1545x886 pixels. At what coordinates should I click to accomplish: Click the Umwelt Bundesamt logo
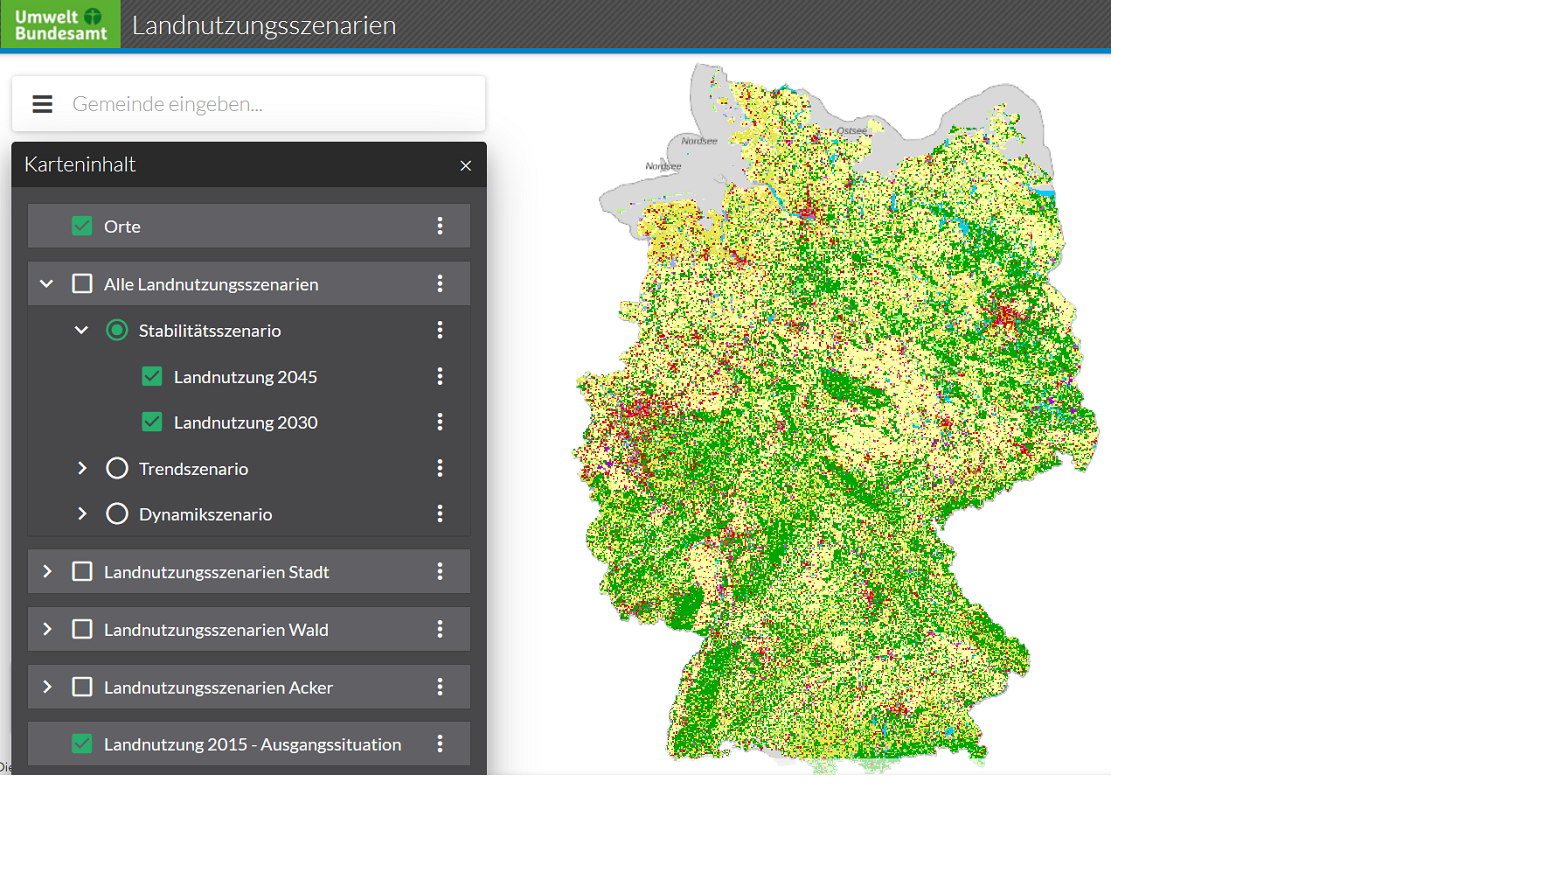tap(60, 24)
